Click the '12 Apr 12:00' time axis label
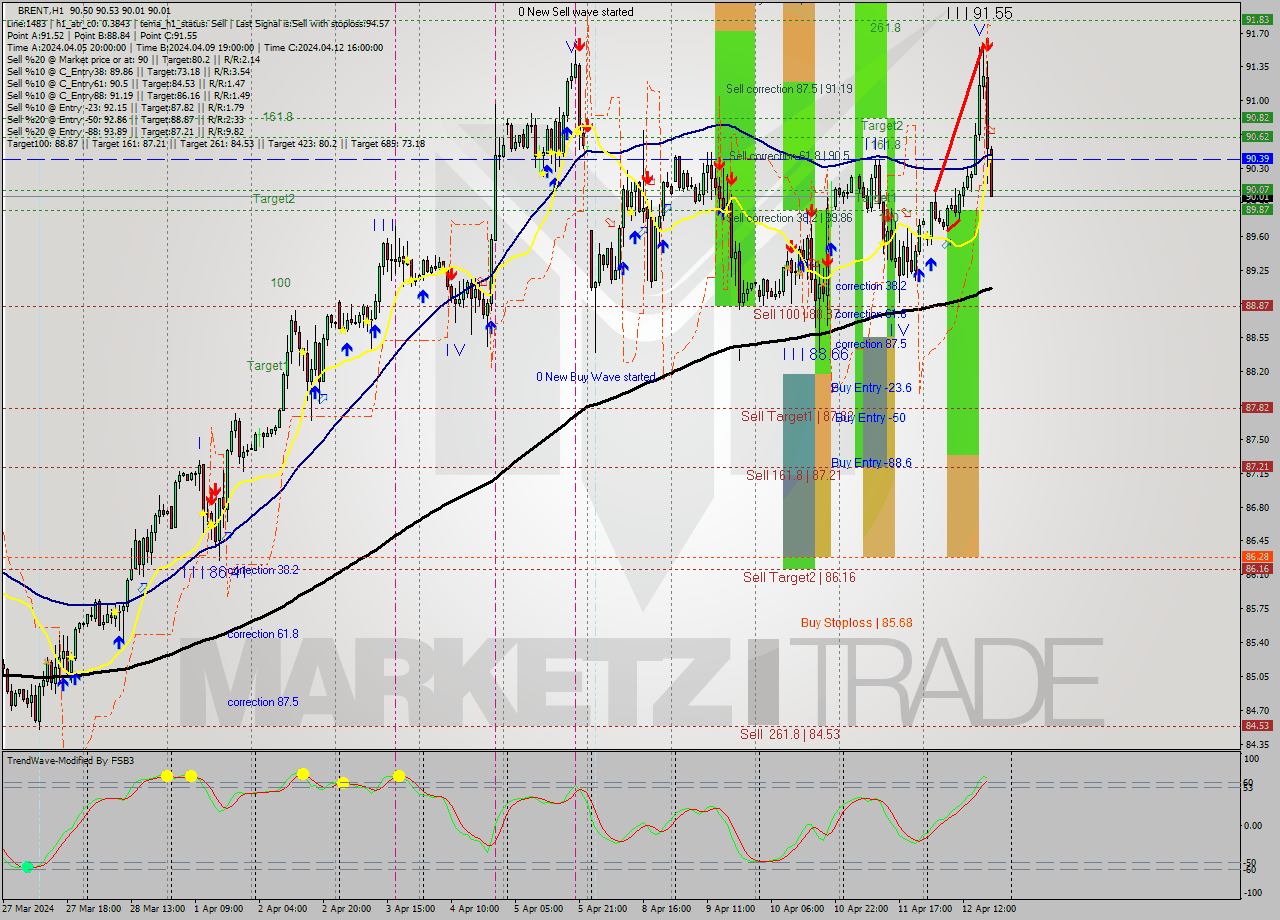The width and height of the screenshot is (1280, 920). (988, 908)
